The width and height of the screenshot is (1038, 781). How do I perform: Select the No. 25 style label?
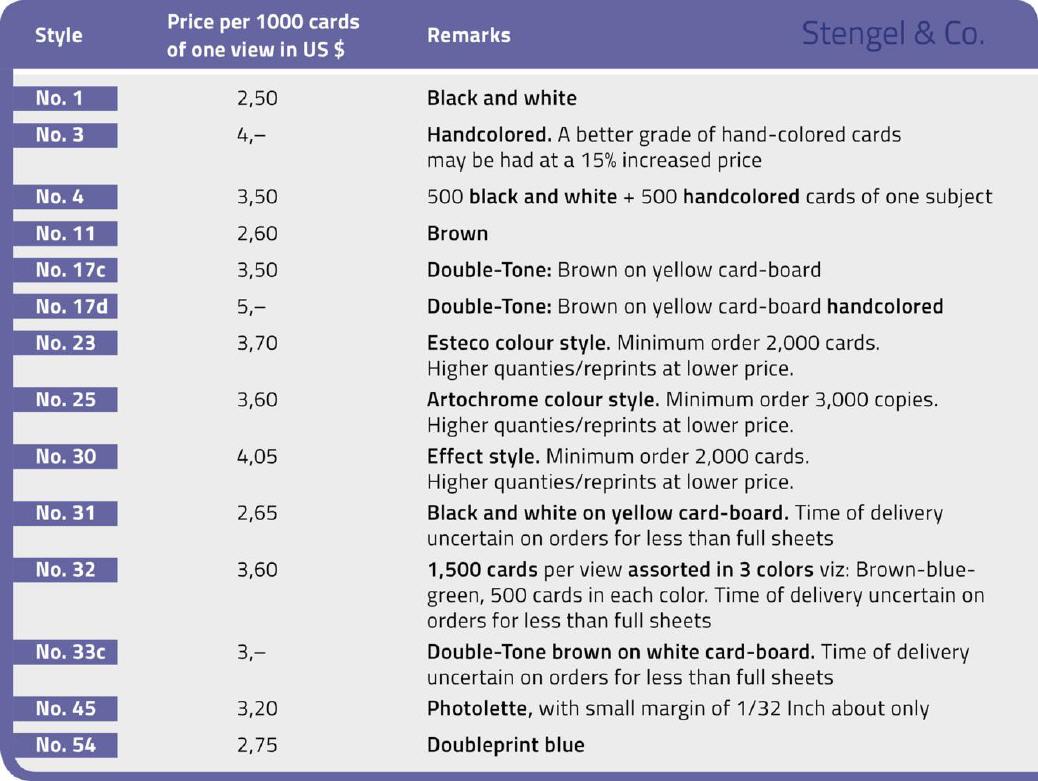65,400
